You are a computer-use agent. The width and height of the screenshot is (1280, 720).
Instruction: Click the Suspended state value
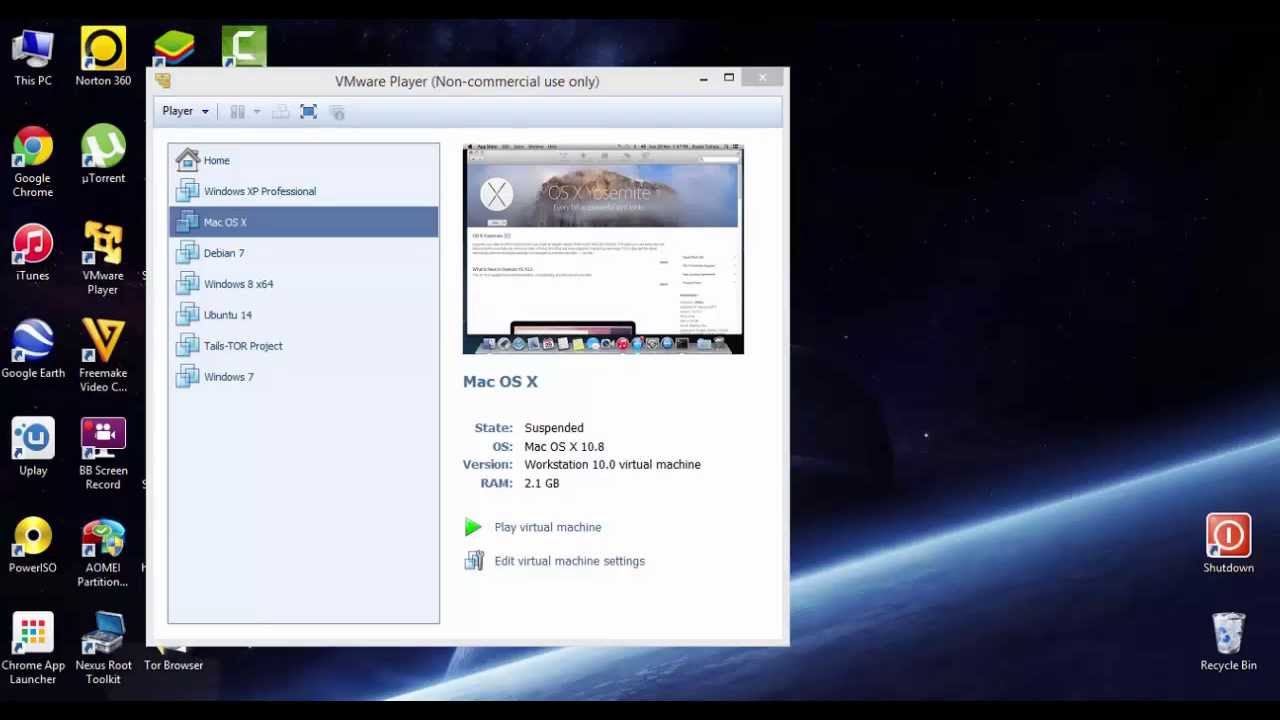coord(554,428)
